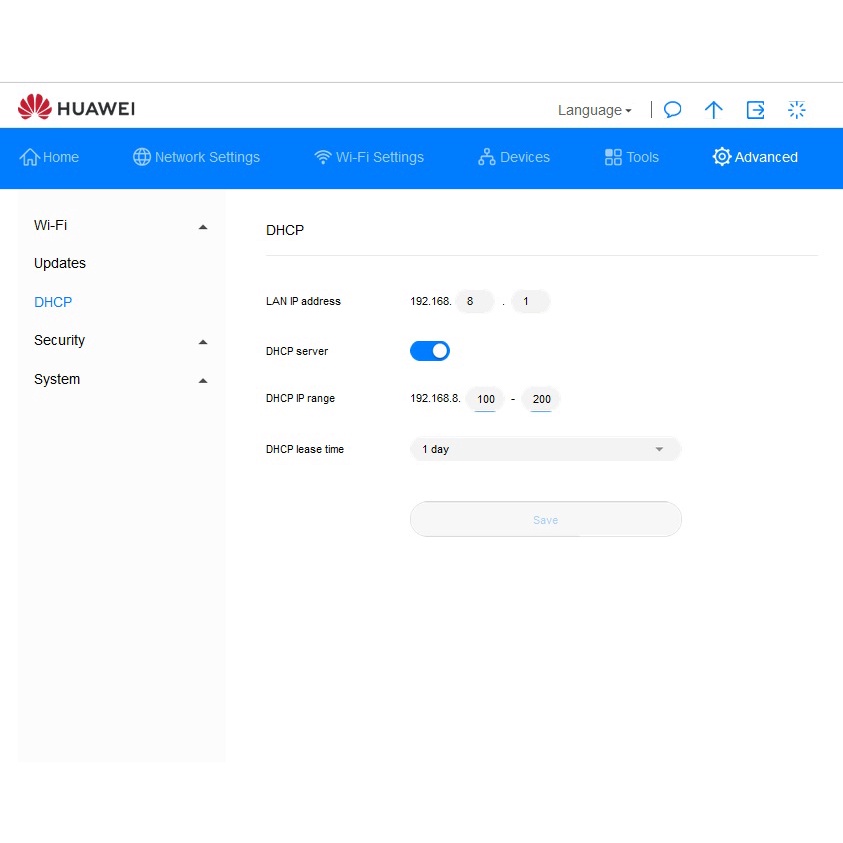Expand the Security sidebar section
This screenshot has width=843, height=843.
coord(121,341)
